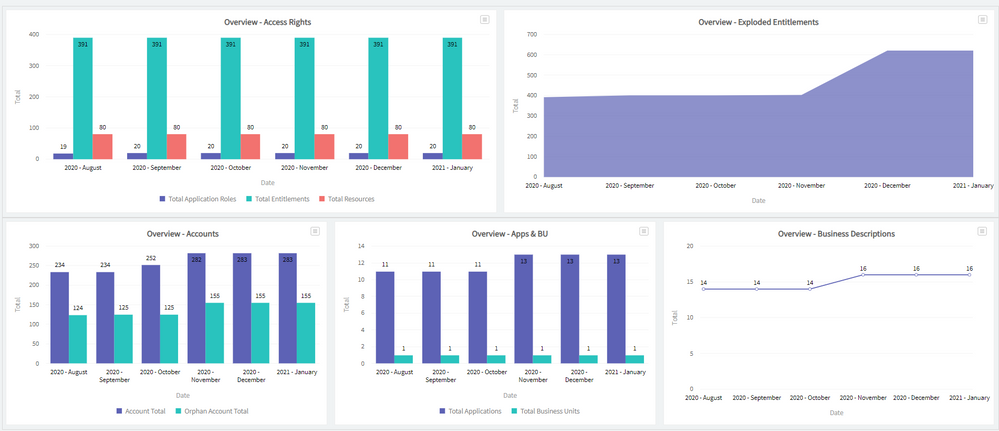Open the Exploded Entitlements chart menu icon
This screenshot has width=999, height=431.
pyautogui.click(x=981, y=19)
